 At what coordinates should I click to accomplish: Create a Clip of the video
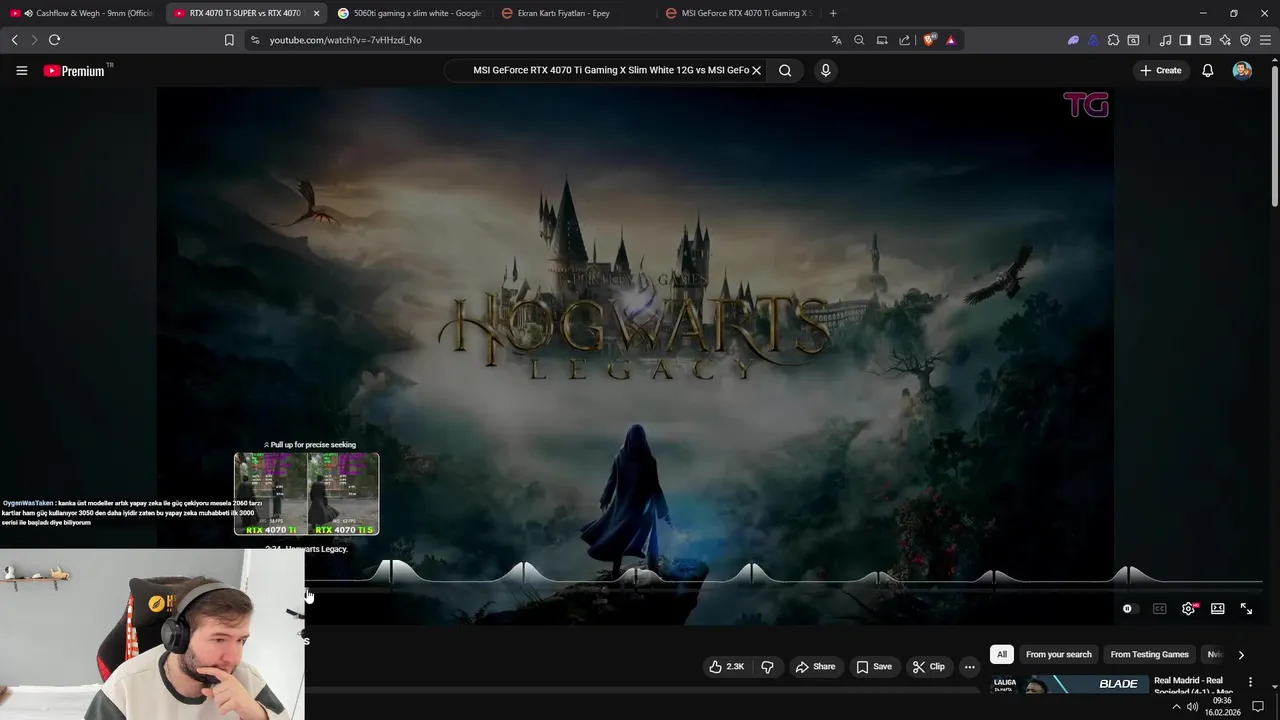point(928,667)
